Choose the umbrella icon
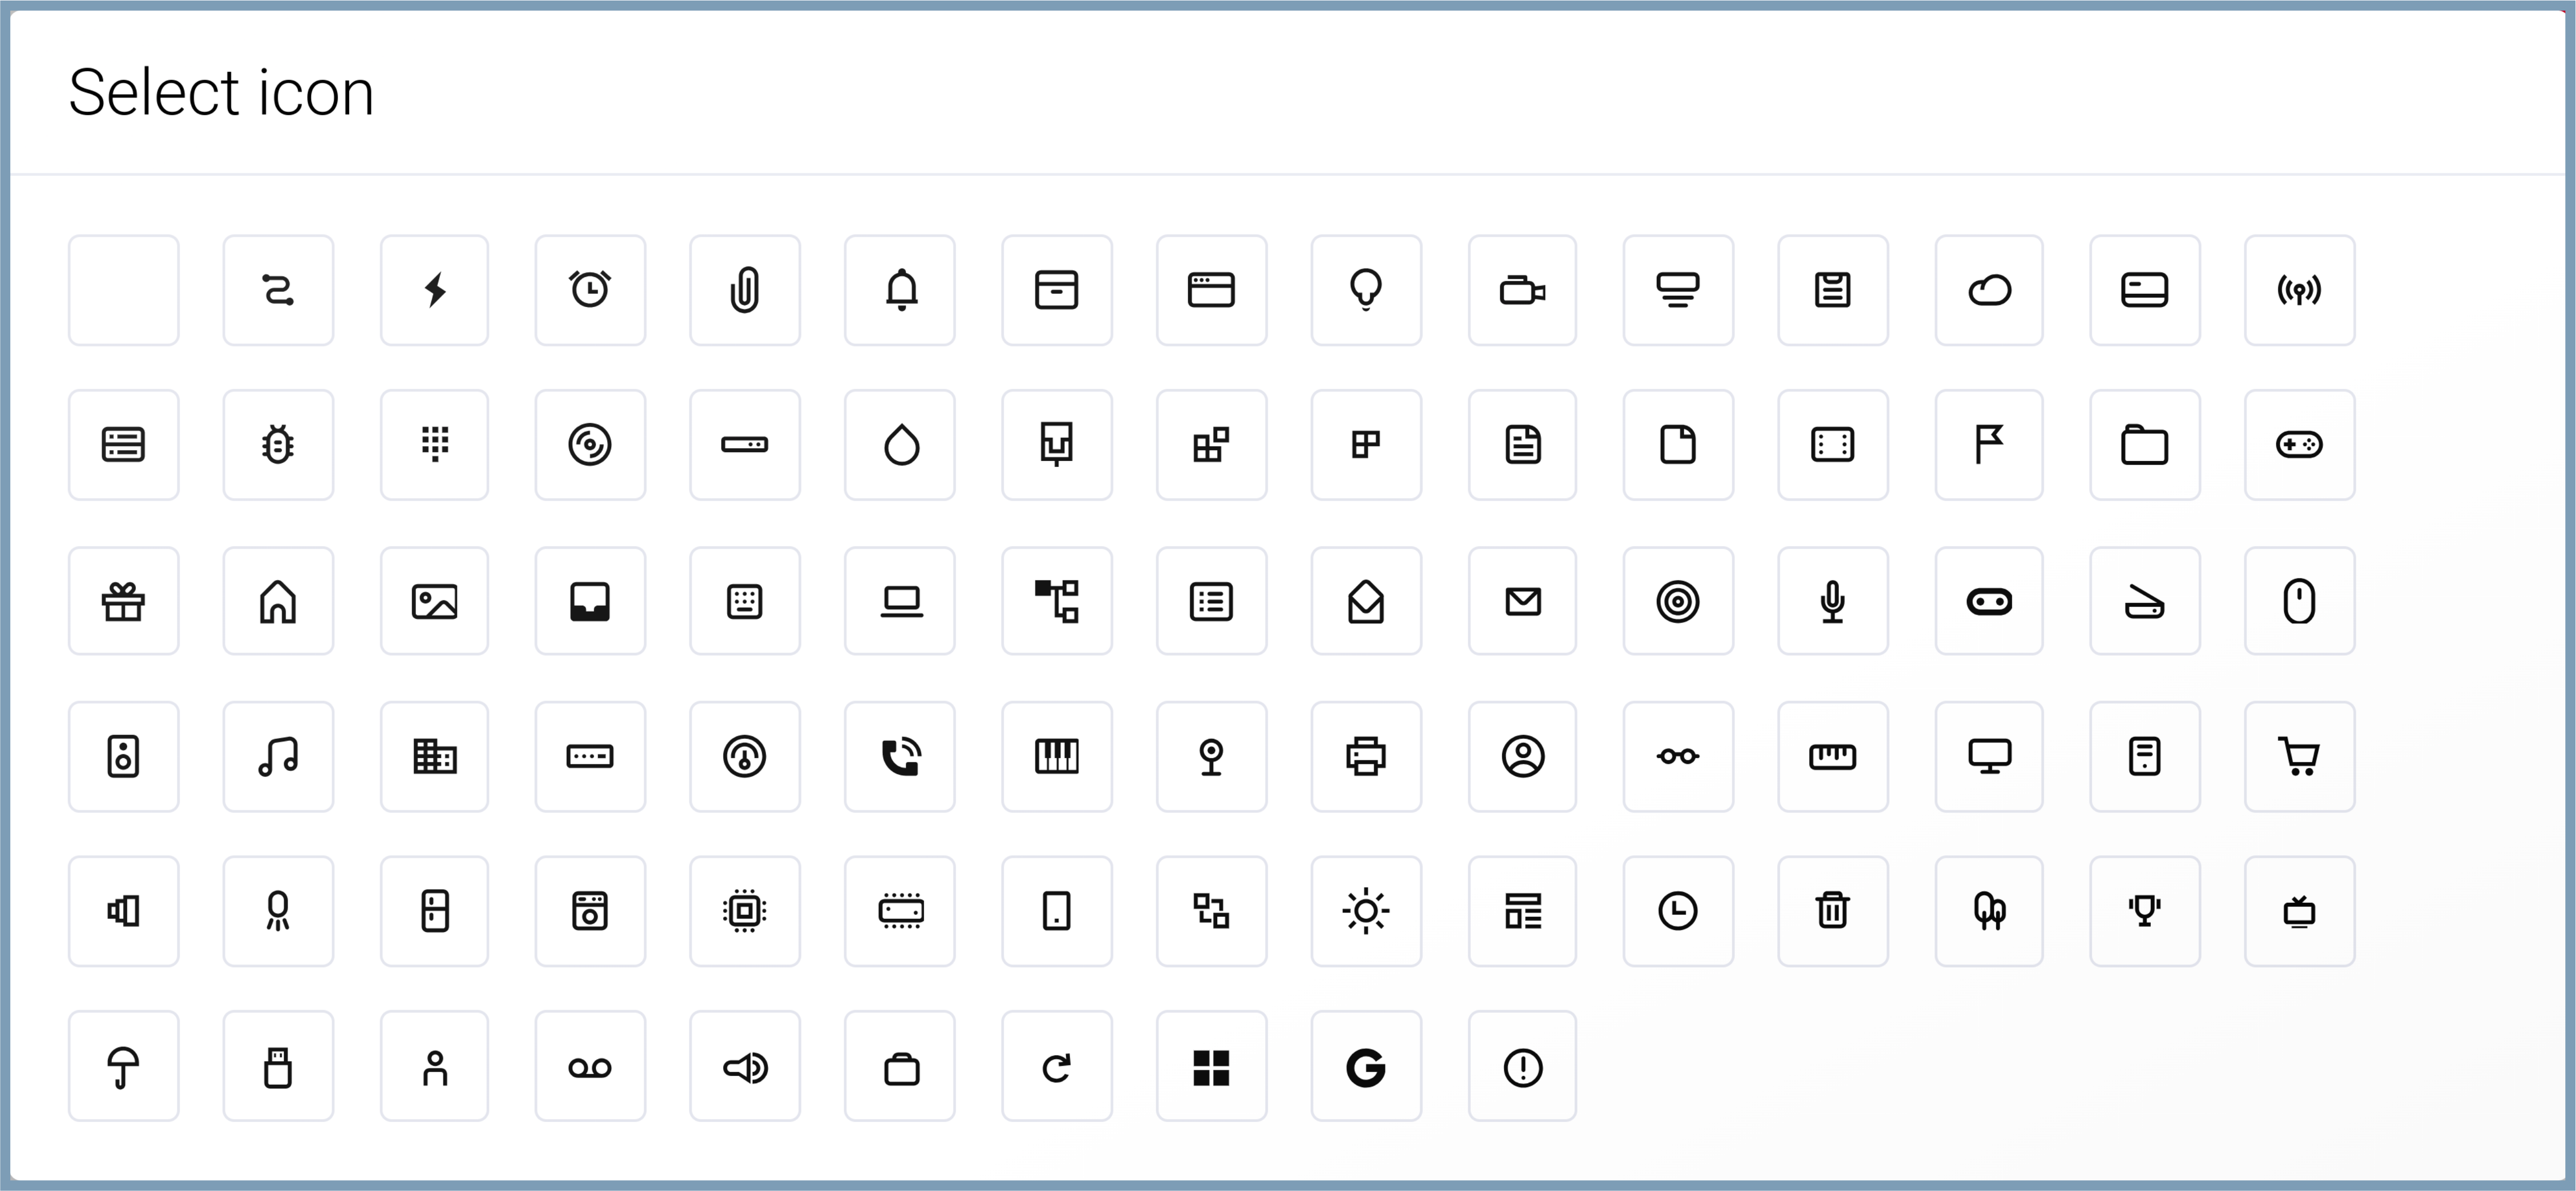2576x1191 pixels. click(x=123, y=1066)
